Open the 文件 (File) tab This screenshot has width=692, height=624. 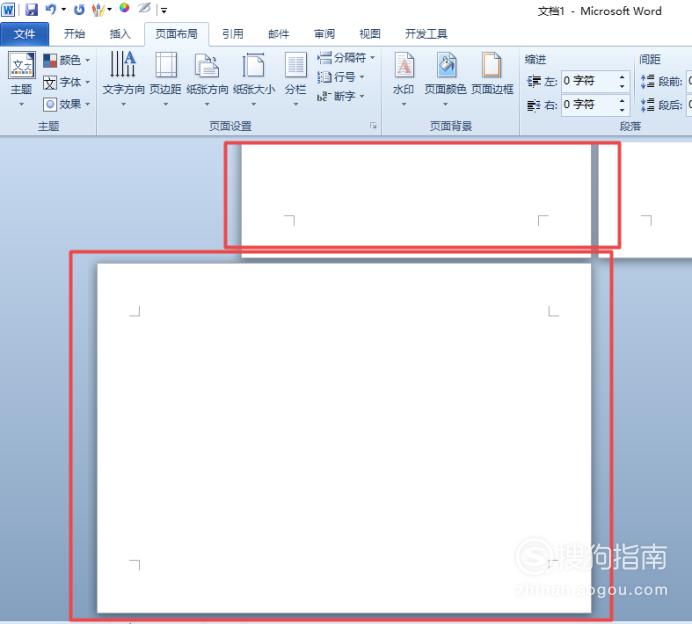tap(25, 34)
